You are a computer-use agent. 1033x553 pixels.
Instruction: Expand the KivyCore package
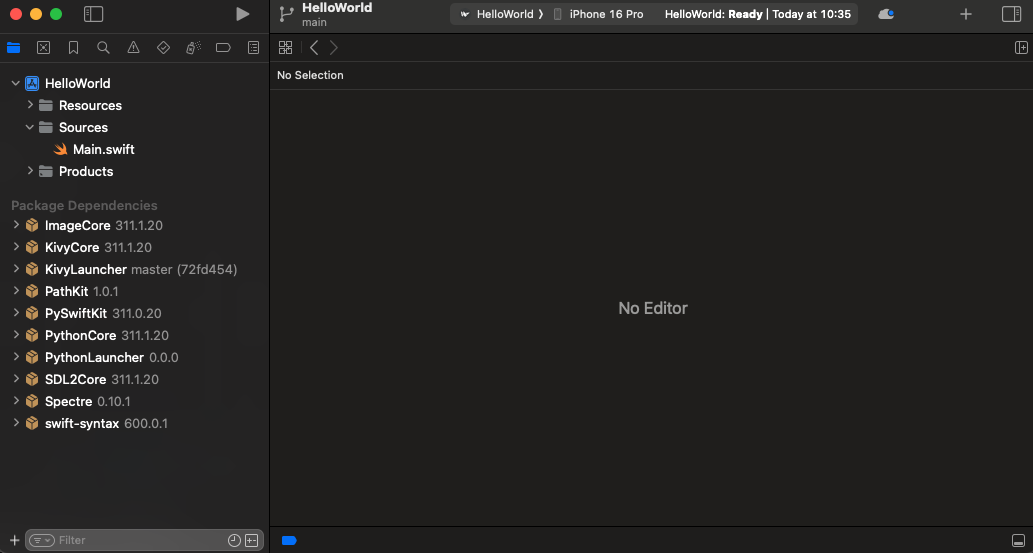point(16,247)
